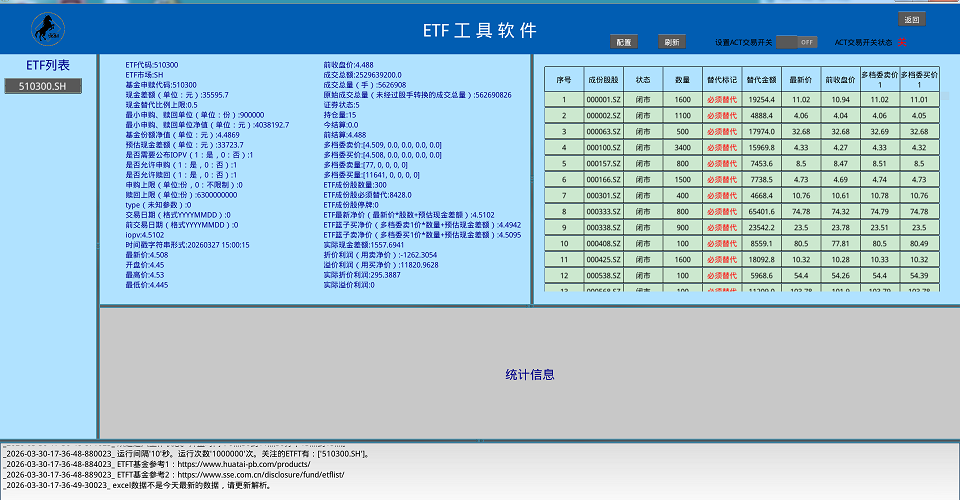This screenshot has width=960, height=500.
Task: Click 必须替代 in the 000001.SZ row
Action: tap(722, 100)
